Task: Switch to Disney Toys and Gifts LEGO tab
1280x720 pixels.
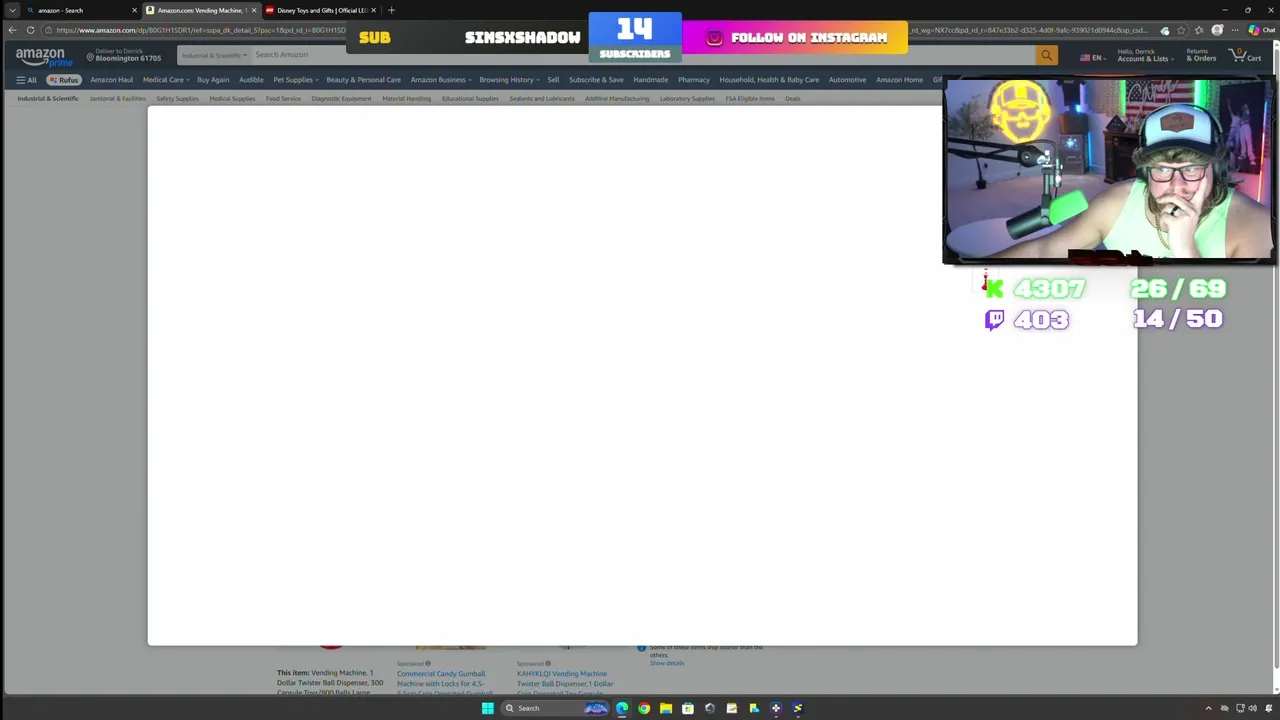Action: coord(320,10)
